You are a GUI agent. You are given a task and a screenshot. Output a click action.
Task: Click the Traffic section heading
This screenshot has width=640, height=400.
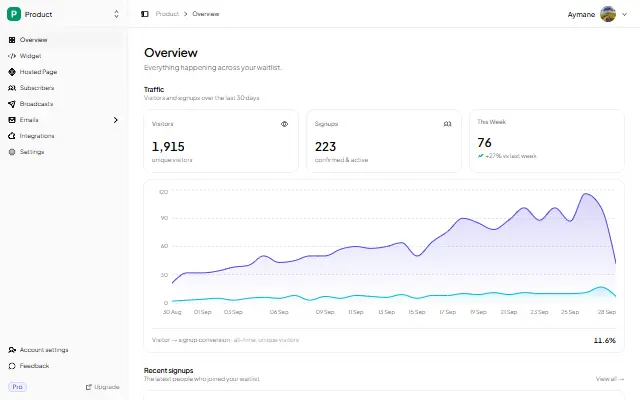[154, 89]
